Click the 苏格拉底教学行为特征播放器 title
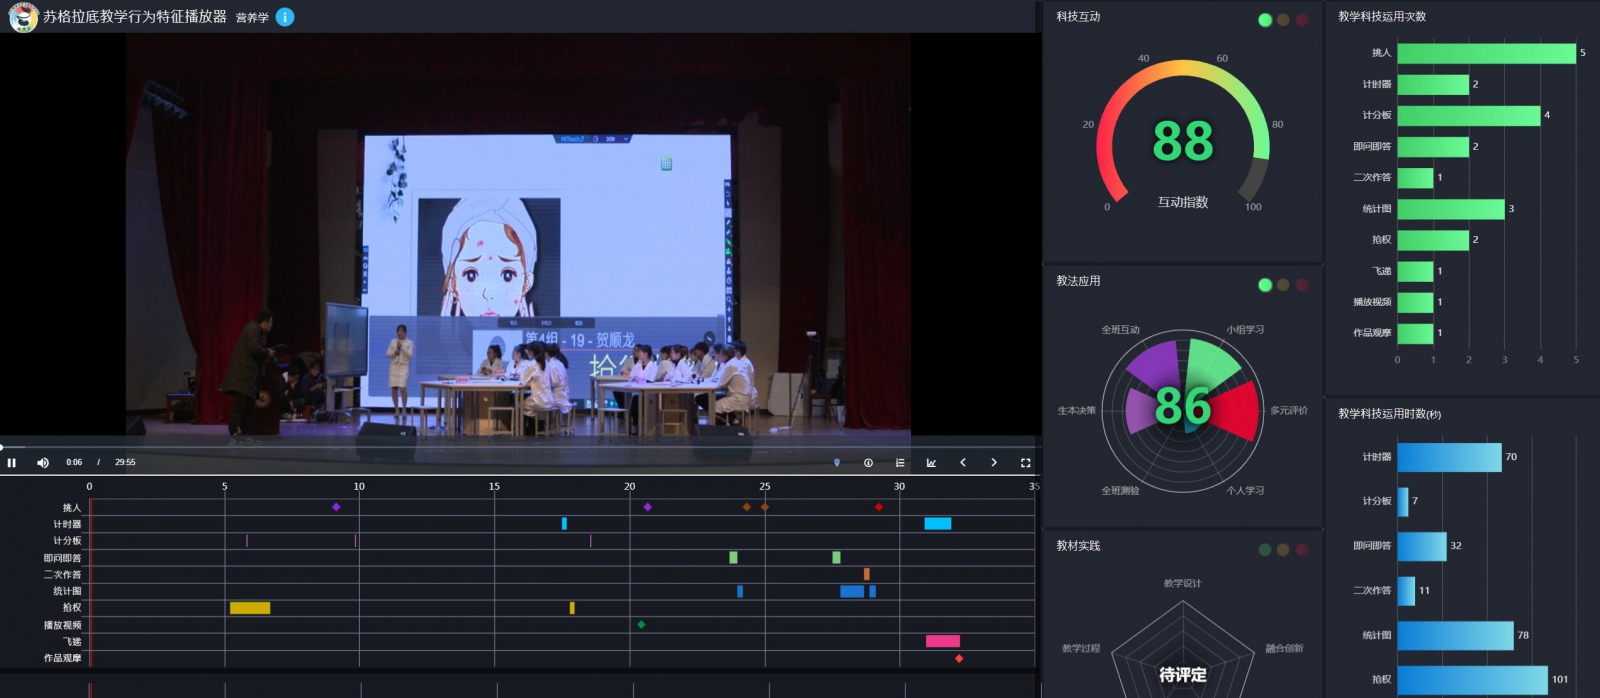This screenshot has height=698, width=1600. click(134, 17)
